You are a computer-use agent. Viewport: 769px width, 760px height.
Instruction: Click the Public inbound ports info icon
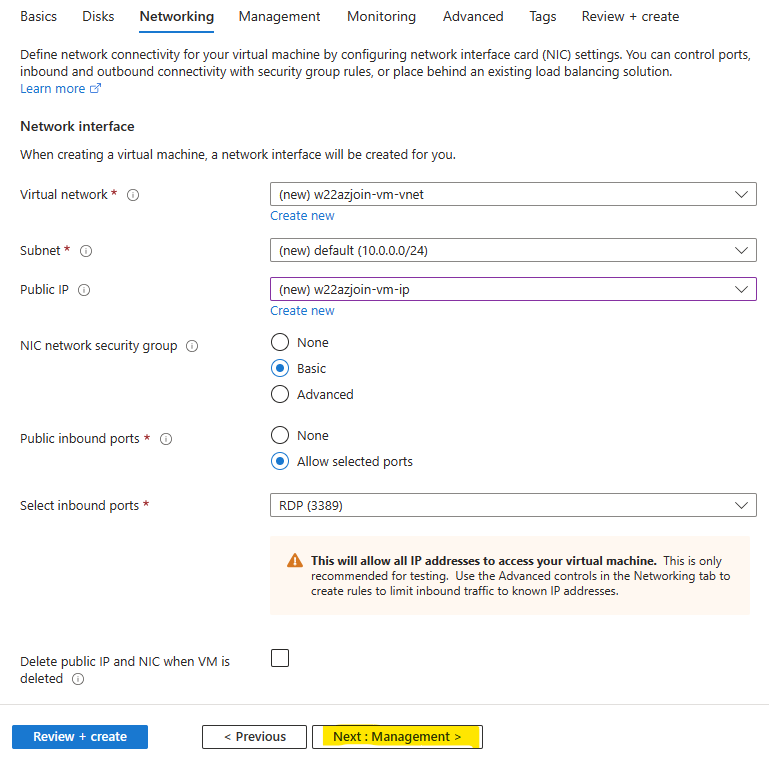pos(166,439)
